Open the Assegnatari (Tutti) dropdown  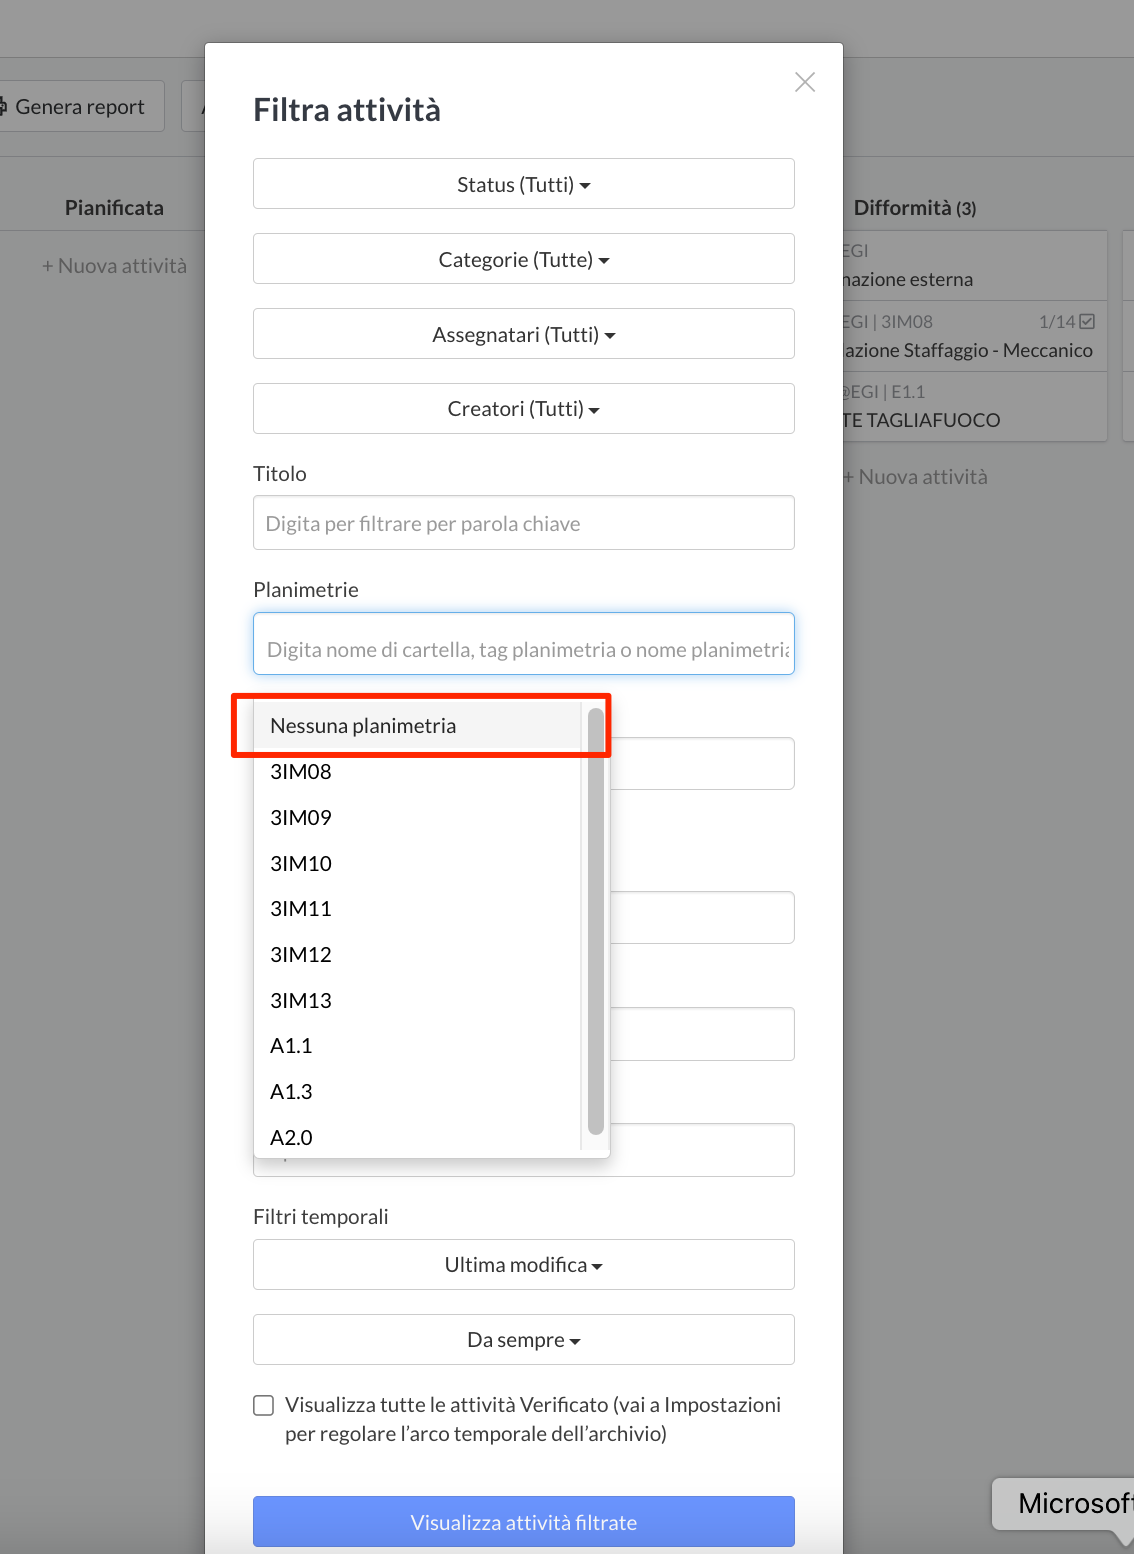point(523,334)
